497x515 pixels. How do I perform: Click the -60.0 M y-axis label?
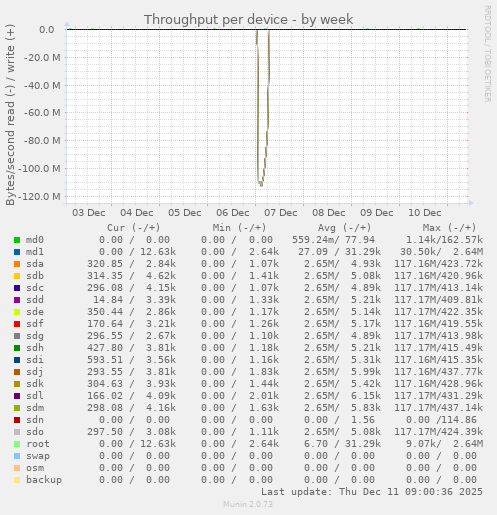click(x=42, y=113)
